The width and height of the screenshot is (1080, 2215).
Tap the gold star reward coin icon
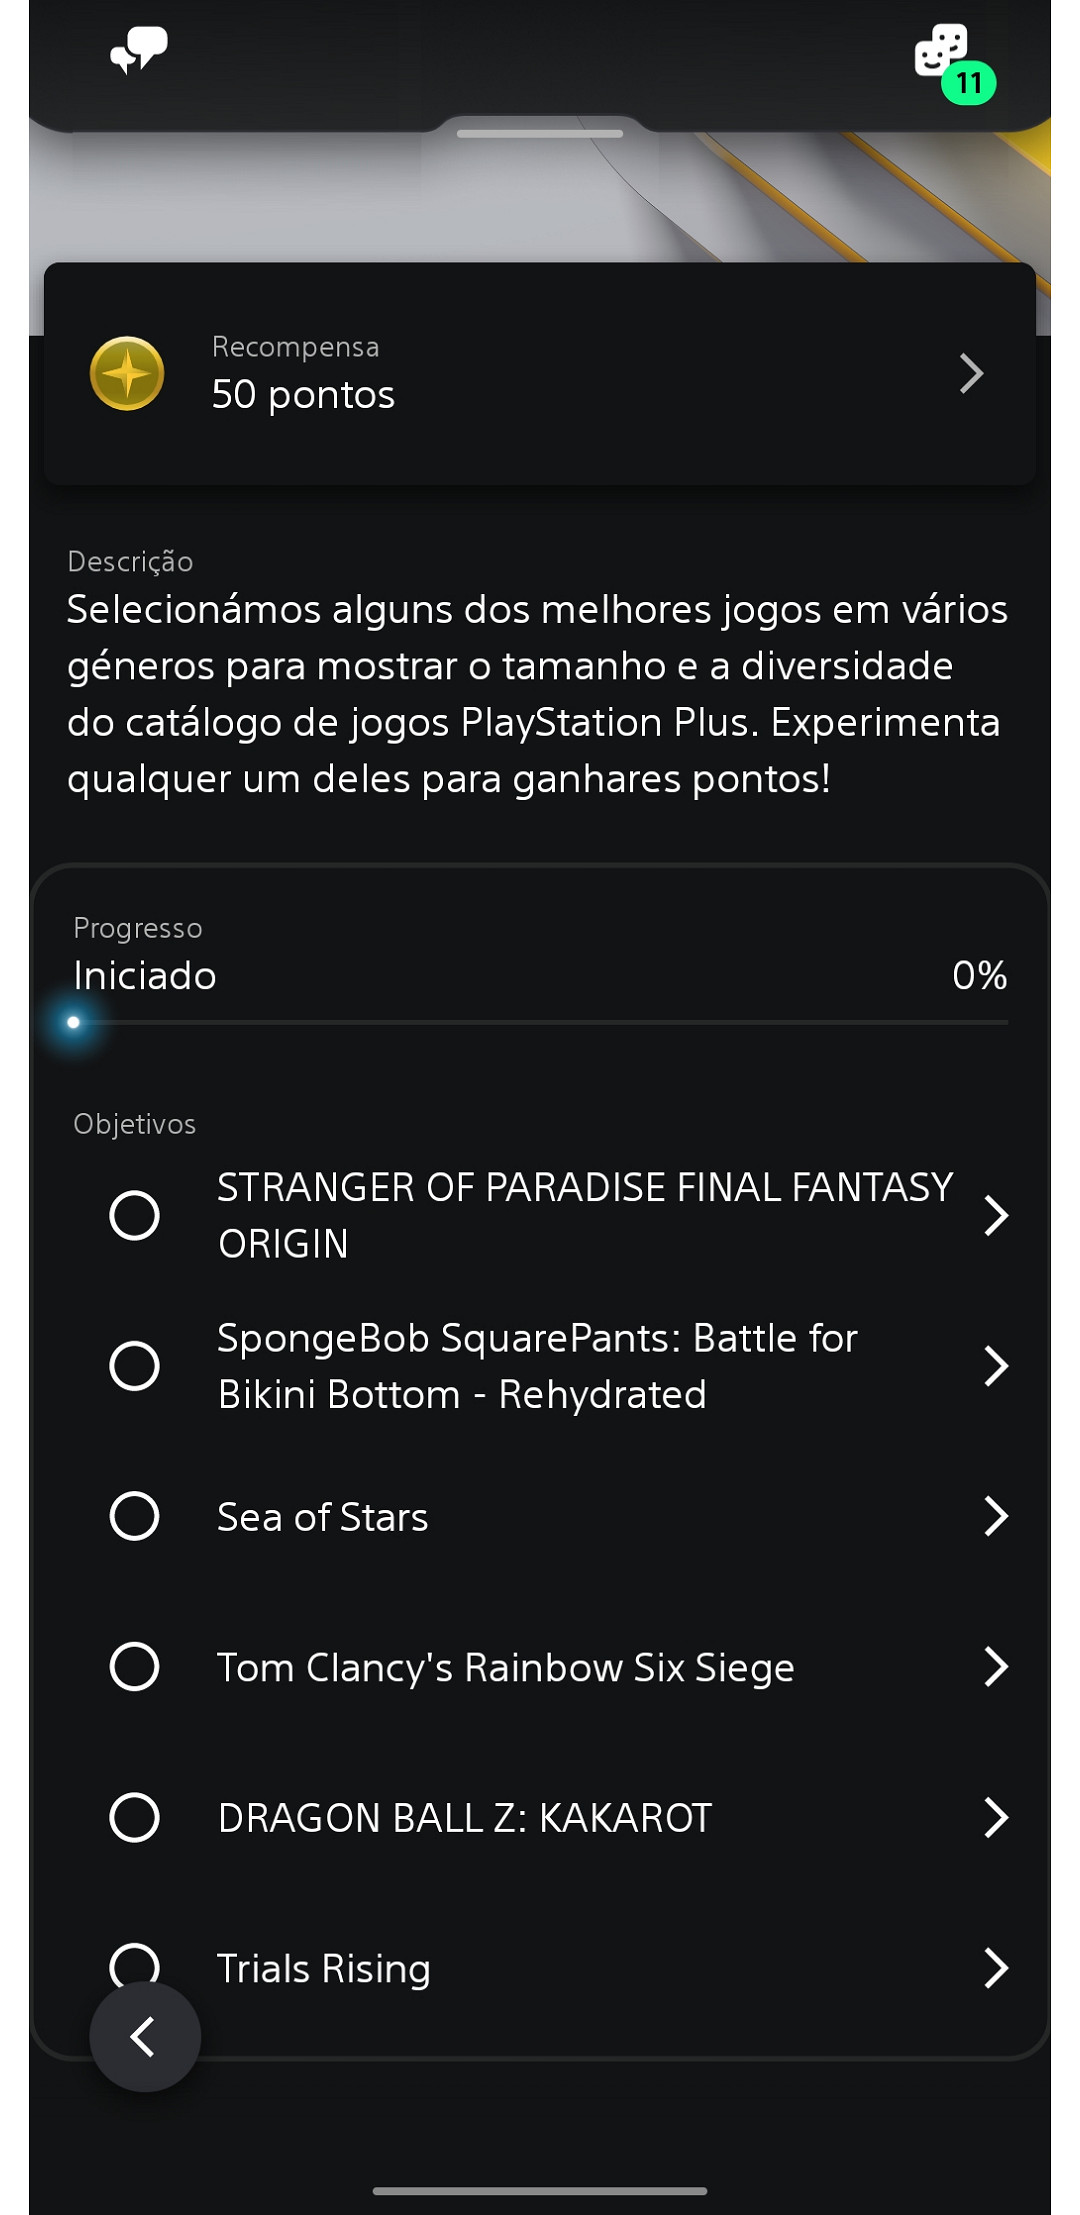(x=127, y=374)
